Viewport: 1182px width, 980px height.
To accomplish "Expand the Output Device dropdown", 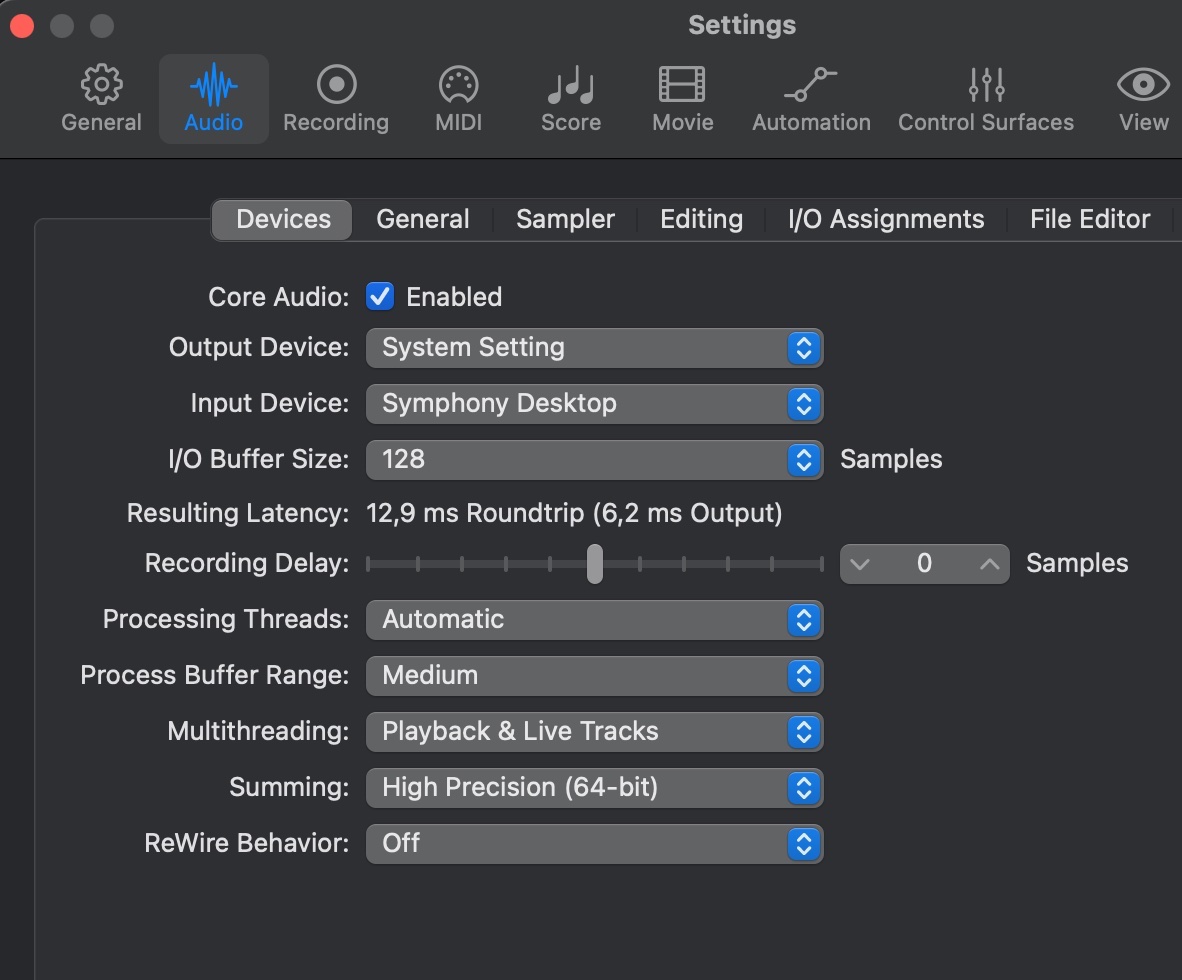I will coord(594,348).
